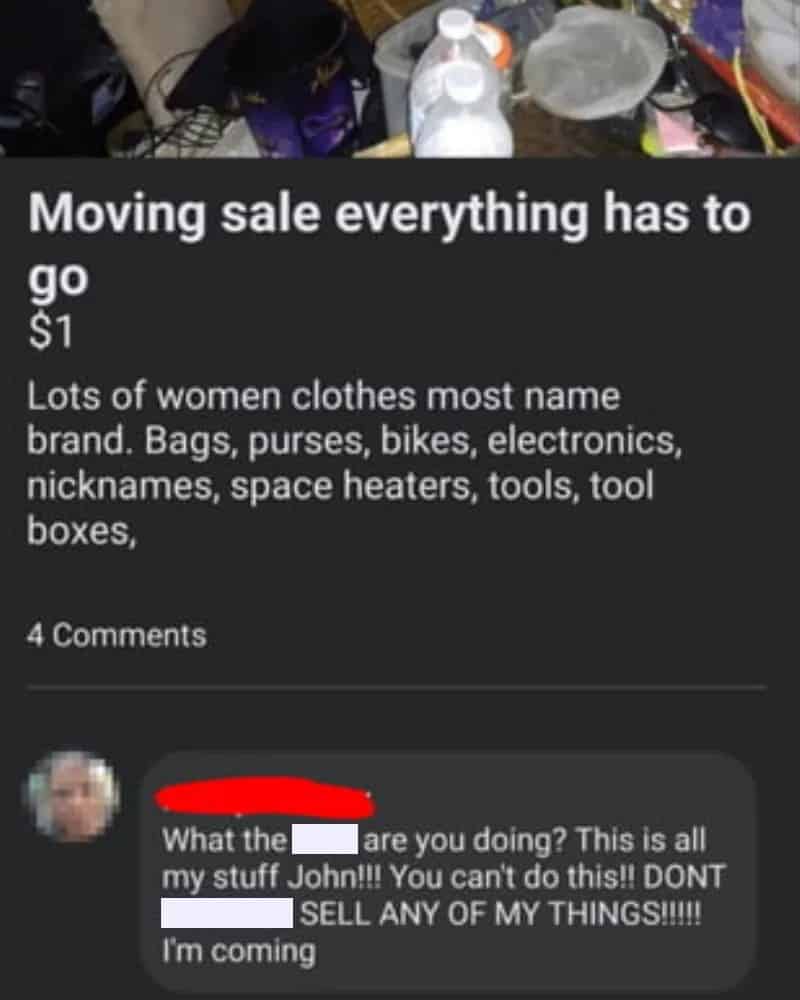Open the 4 Comments link

[117, 635]
